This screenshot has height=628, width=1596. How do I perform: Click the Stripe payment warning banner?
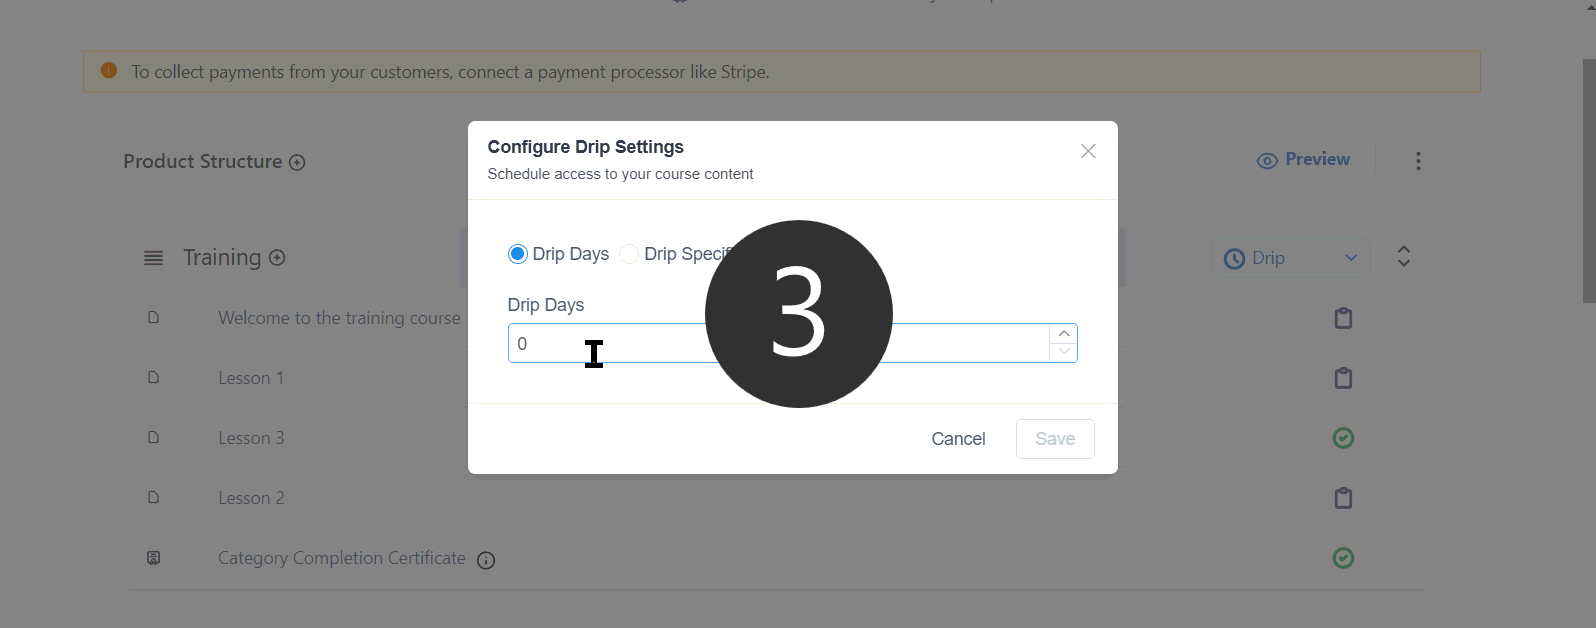pyautogui.click(x=782, y=72)
